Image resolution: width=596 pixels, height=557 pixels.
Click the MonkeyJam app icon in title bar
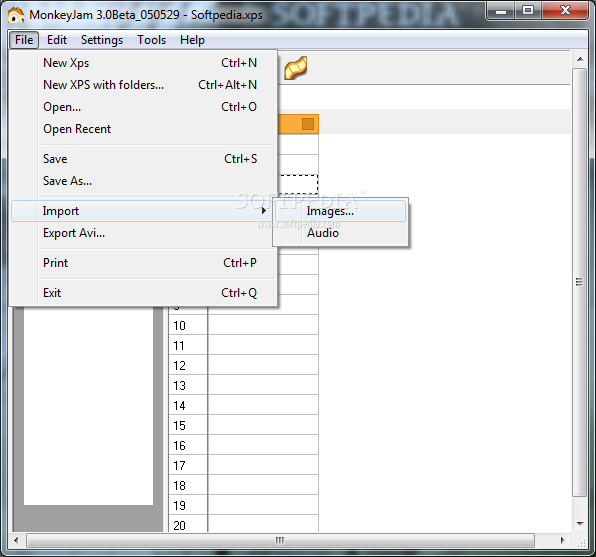(16, 15)
